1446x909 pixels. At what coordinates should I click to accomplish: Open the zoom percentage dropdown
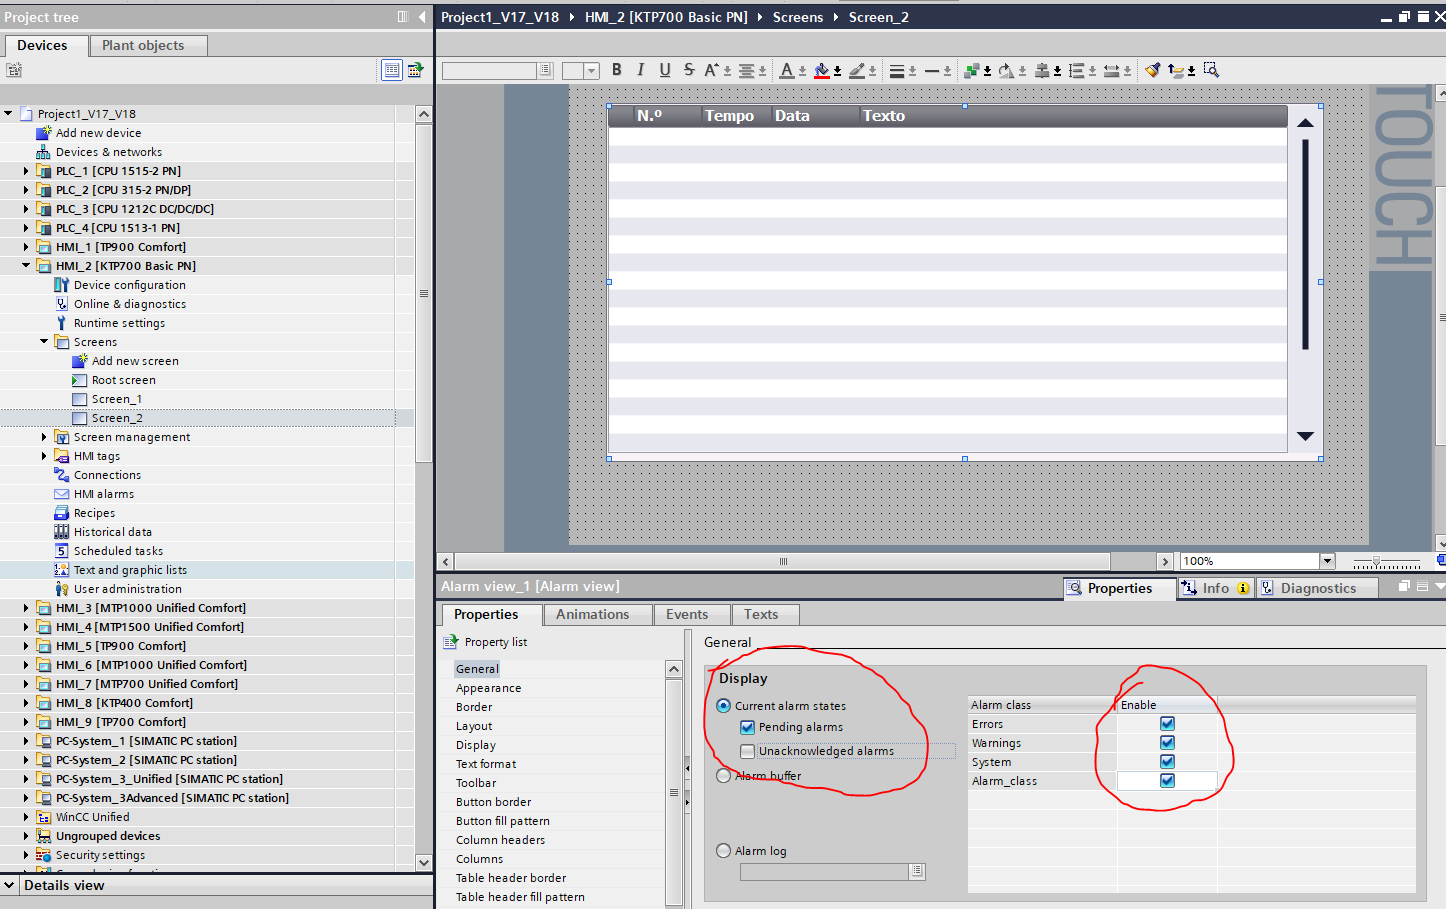pyautogui.click(x=1327, y=561)
